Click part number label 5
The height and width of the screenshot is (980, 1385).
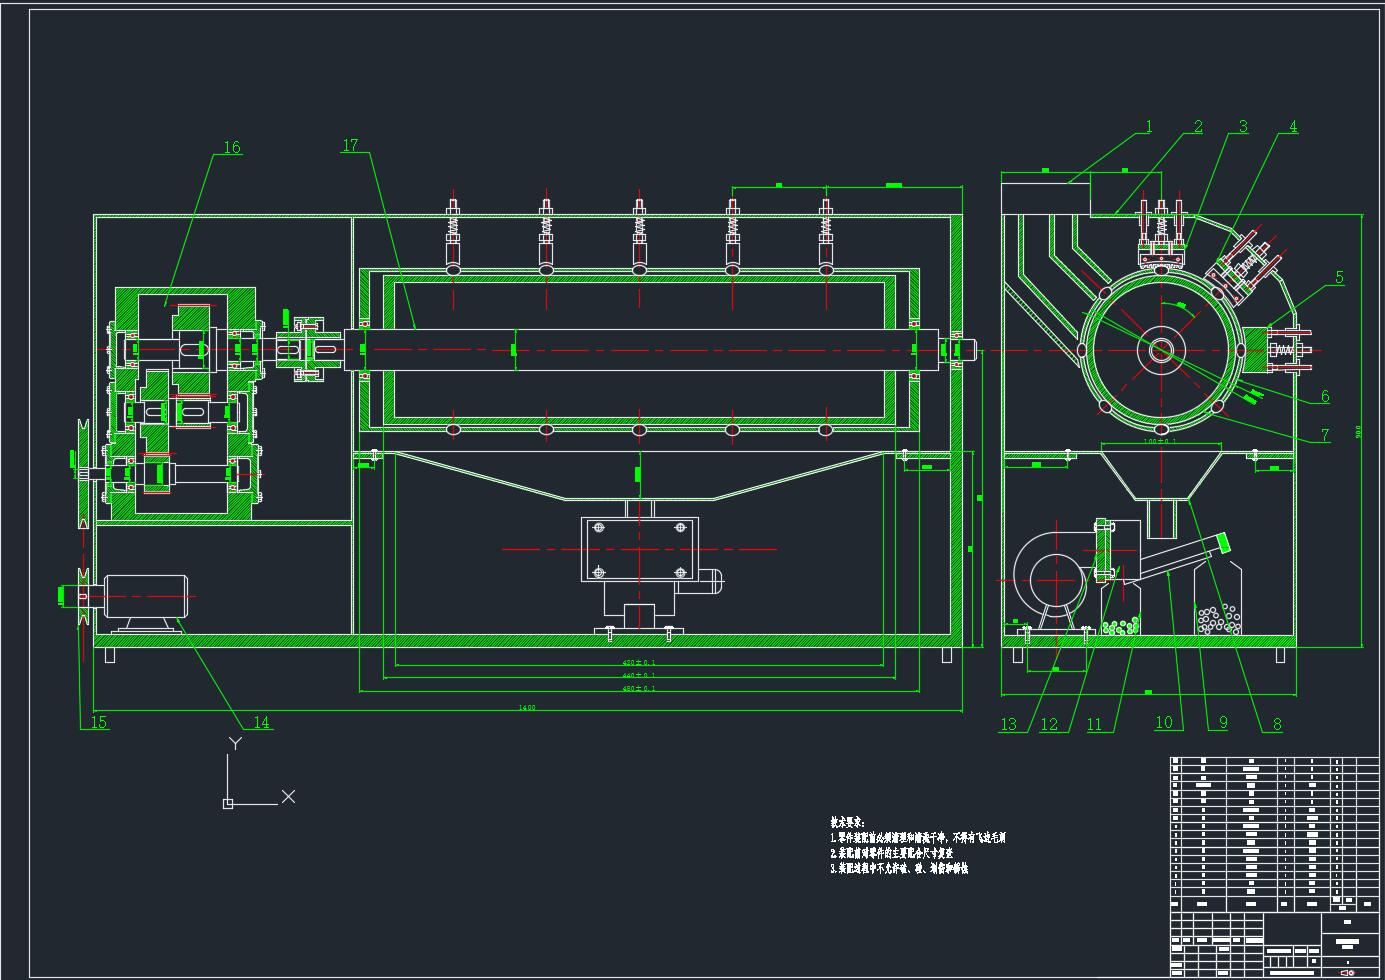[1339, 278]
